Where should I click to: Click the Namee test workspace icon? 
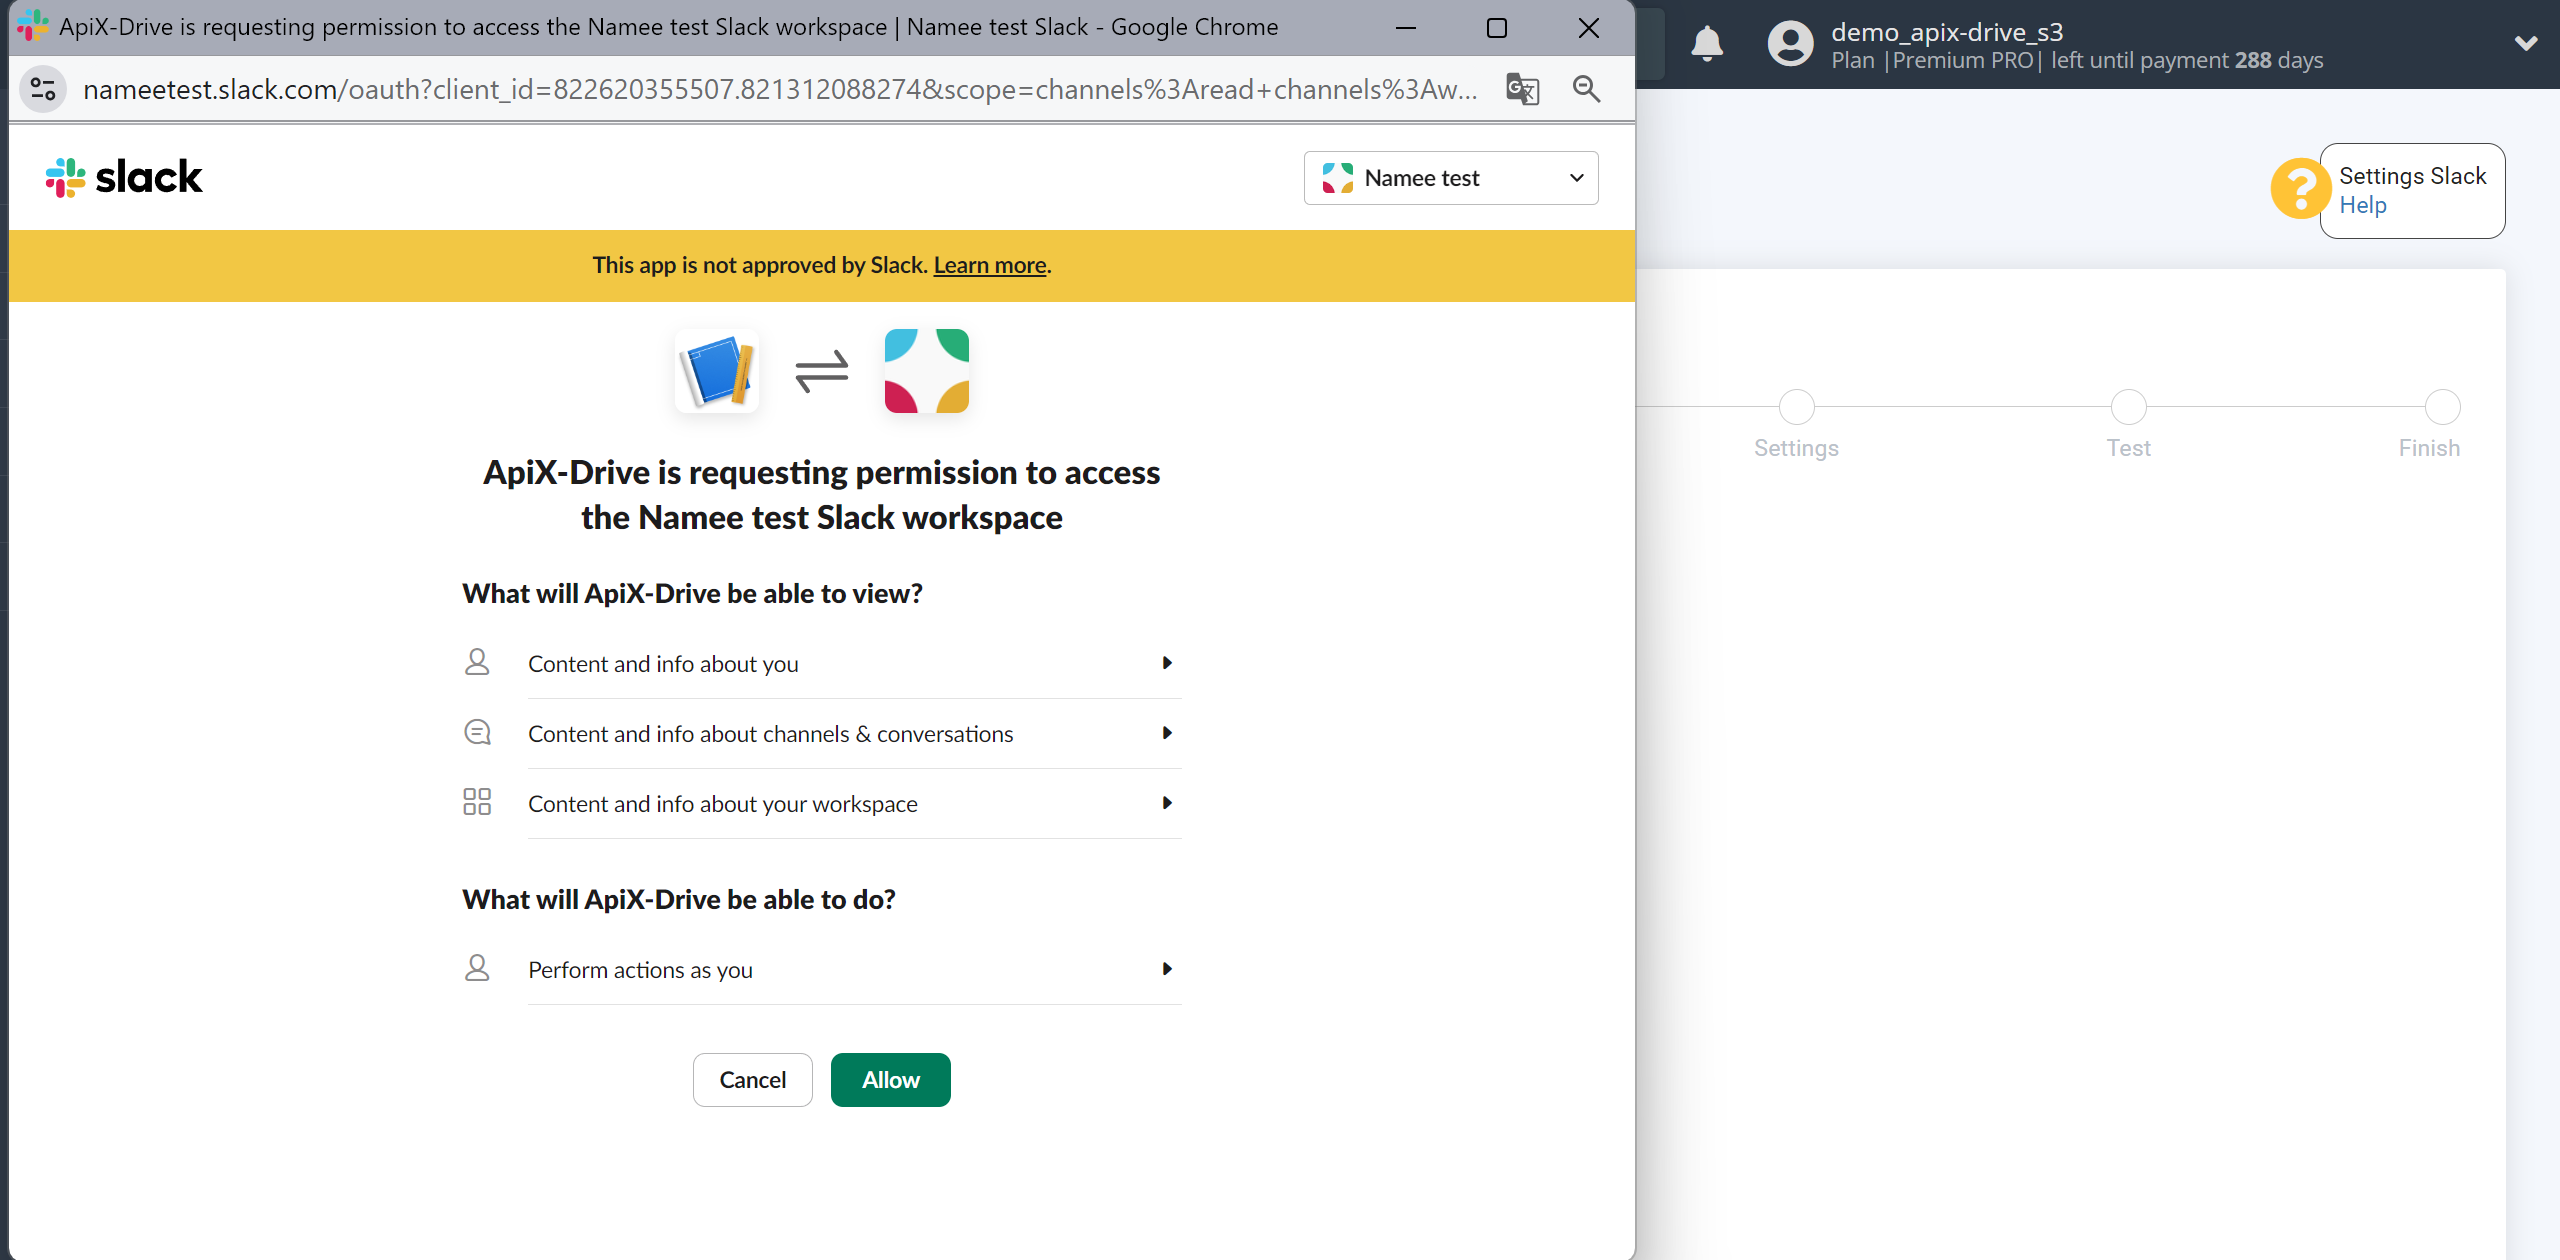927,371
